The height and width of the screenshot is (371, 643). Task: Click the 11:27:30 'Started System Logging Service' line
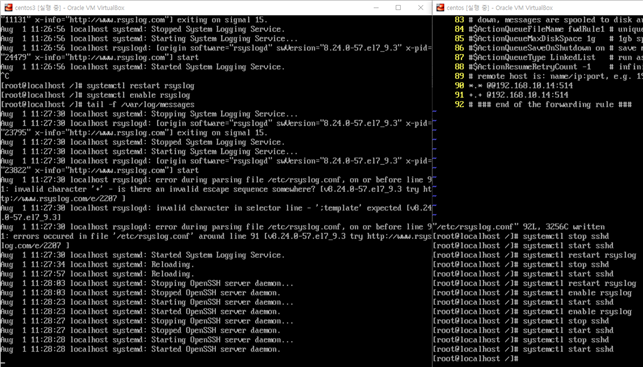tap(143, 255)
